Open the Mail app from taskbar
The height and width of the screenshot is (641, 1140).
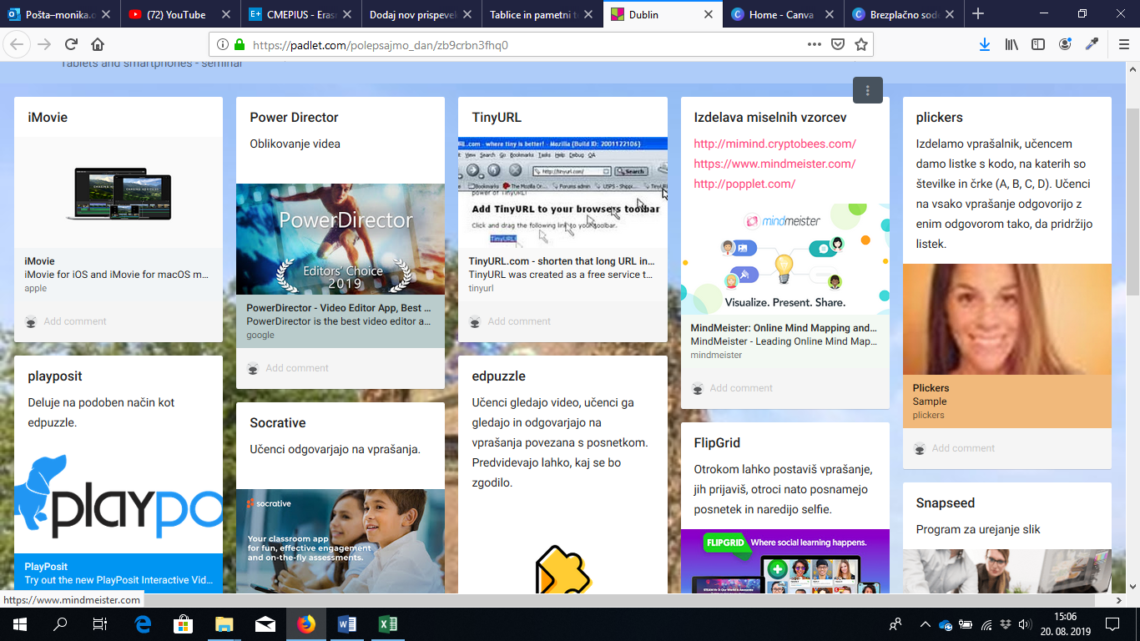(265, 624)
